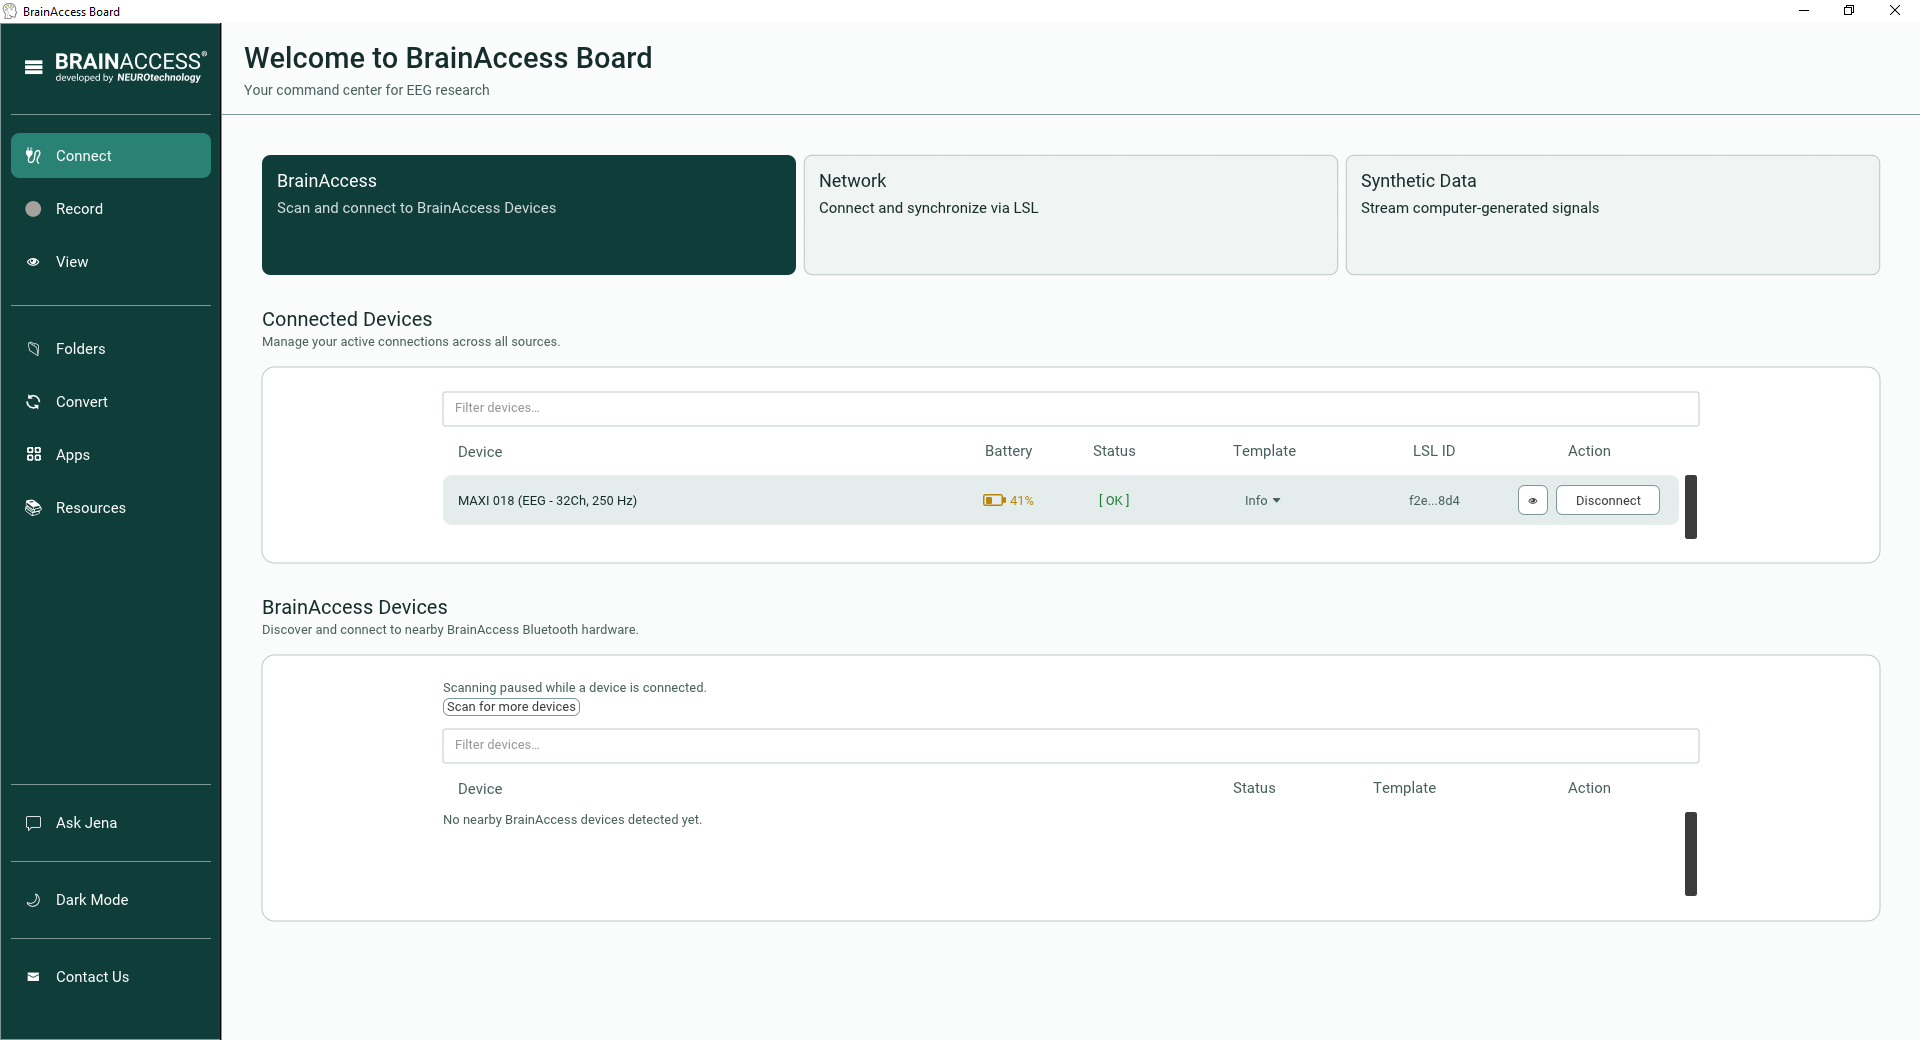Image resolution: width=1920 pixels, height=1040 pixels.
Task: Click the Record circle icon
Action: tap(33, 209)
